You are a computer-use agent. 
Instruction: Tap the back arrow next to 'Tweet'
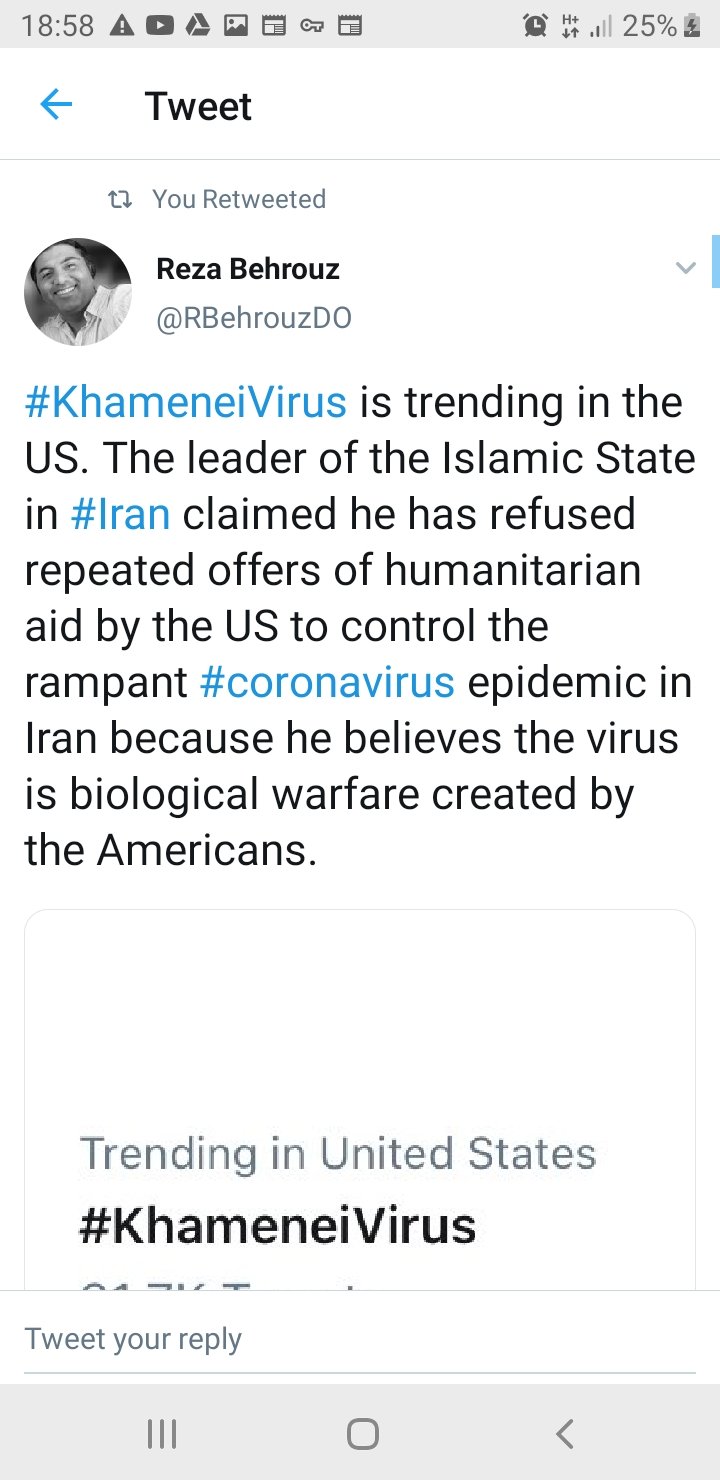click(x=57, y=104)
